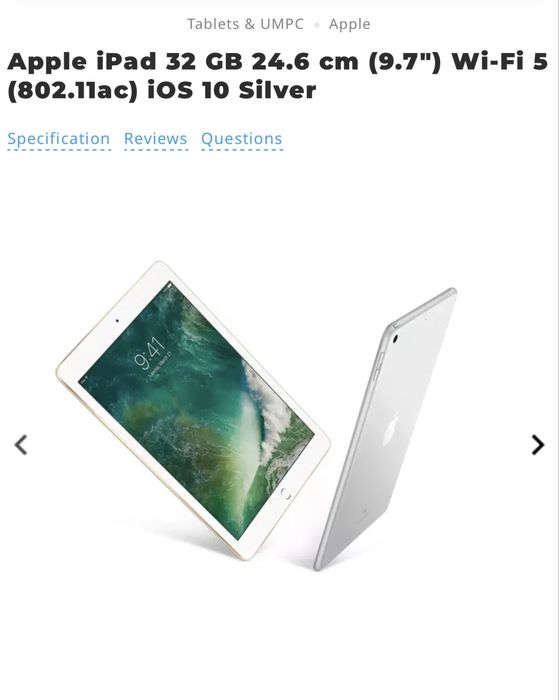Advance to next product image with right chevron
Image resolution: width=559 pixels, height=700 pixels.
(538, 445)
